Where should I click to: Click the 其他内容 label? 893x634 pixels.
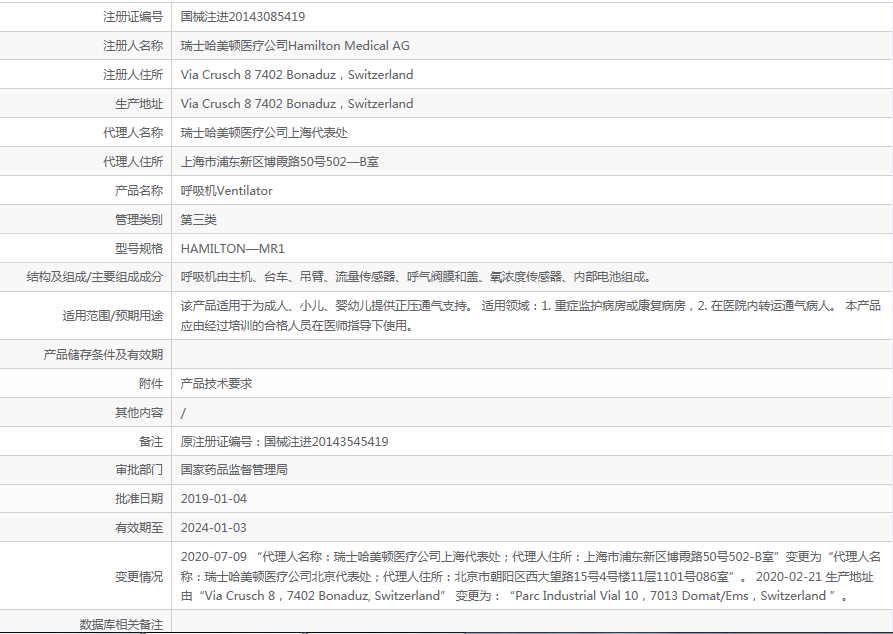coord(139,412)
